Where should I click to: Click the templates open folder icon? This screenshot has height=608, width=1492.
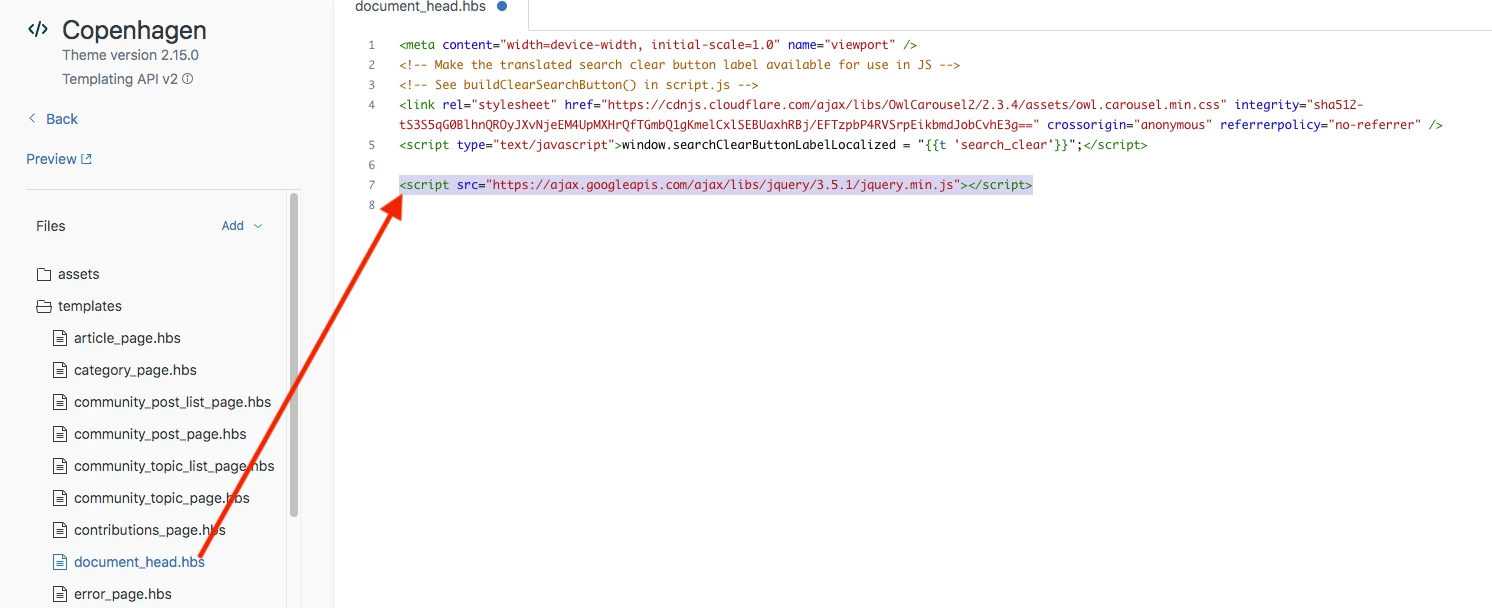[44, 306]
